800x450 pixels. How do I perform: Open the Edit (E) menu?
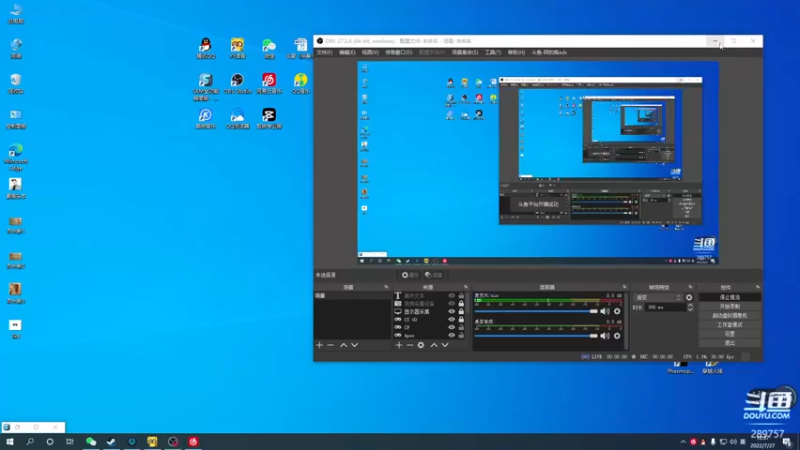click(x=347, y=53)
